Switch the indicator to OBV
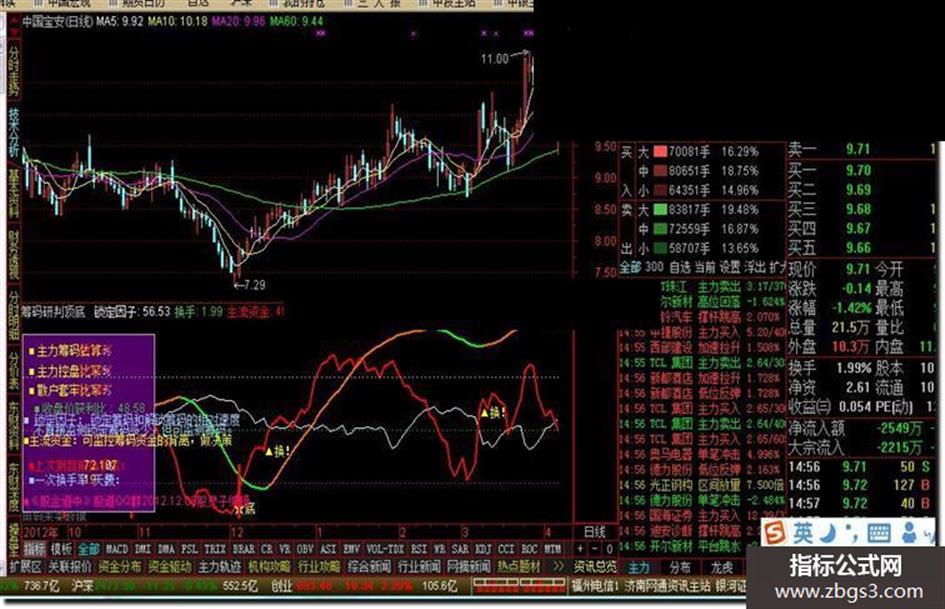 [x=306, y=549]
